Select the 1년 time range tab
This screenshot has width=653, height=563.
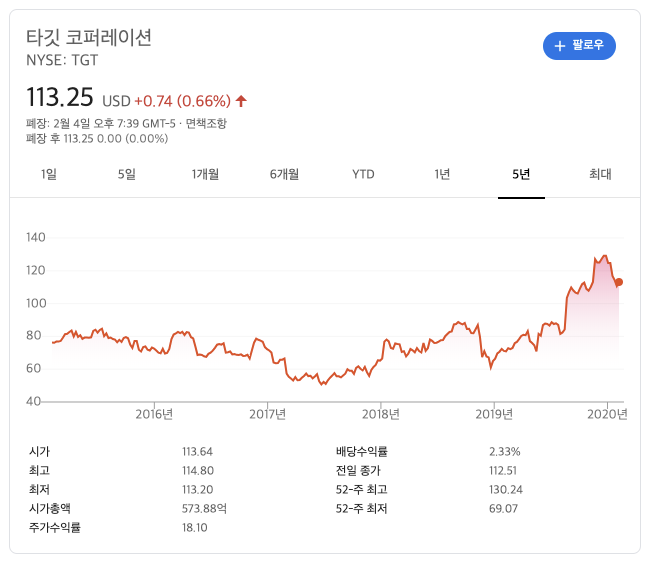442,174
